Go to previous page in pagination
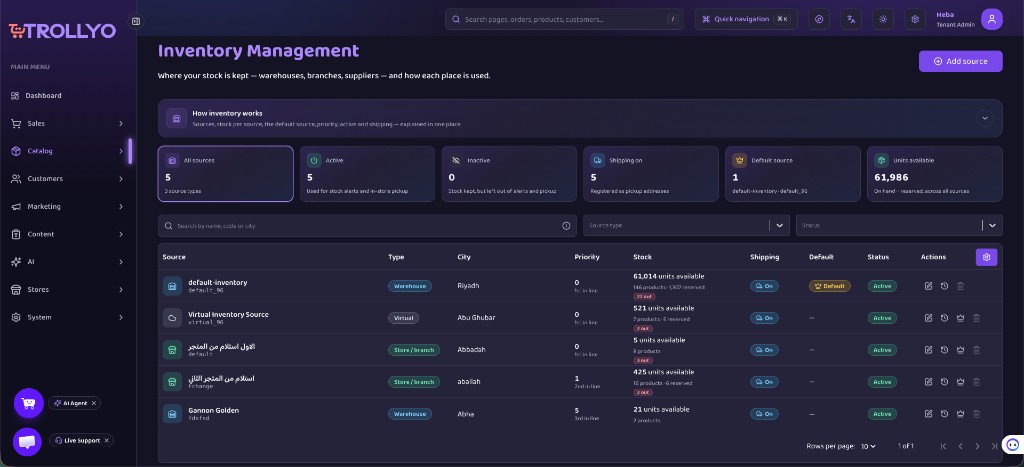Viewport: 1024px width, 467px height. (961, 446)
